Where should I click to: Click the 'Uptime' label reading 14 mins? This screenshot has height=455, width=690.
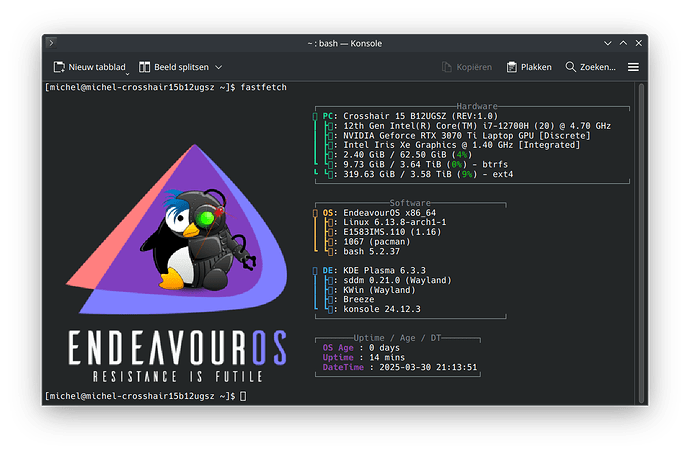(x=338, y=358)
